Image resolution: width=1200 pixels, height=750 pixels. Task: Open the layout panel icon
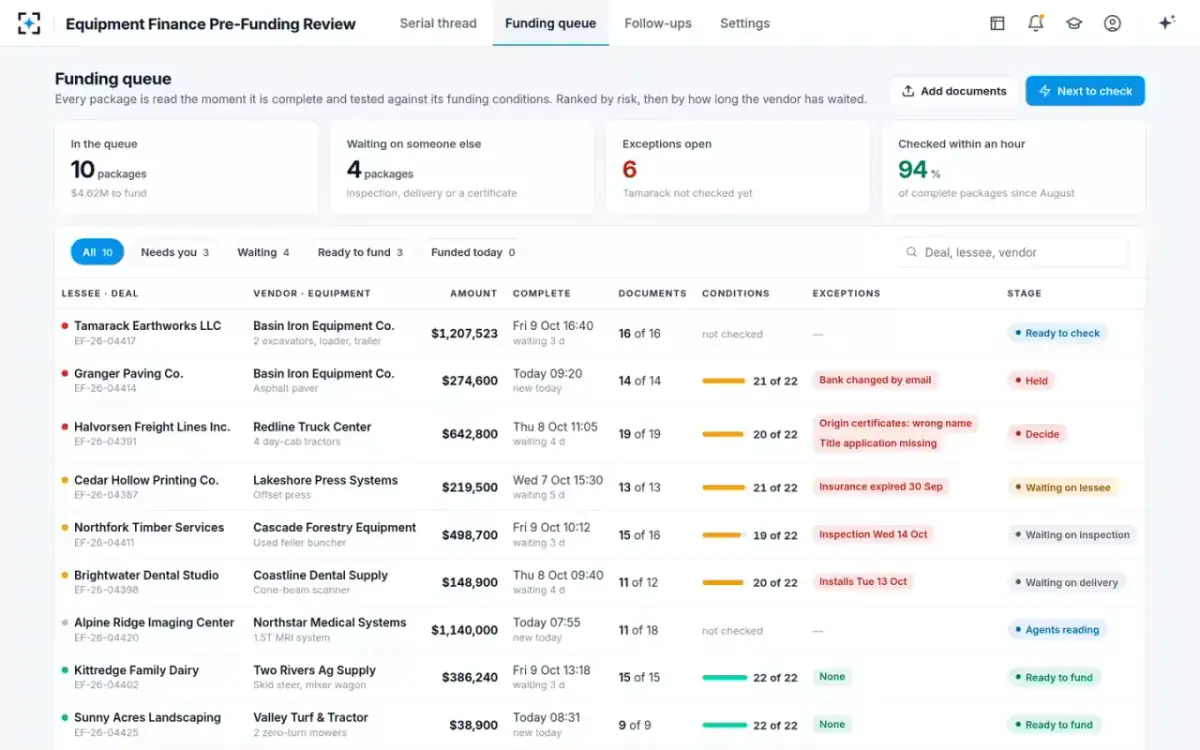pos(997,23)
